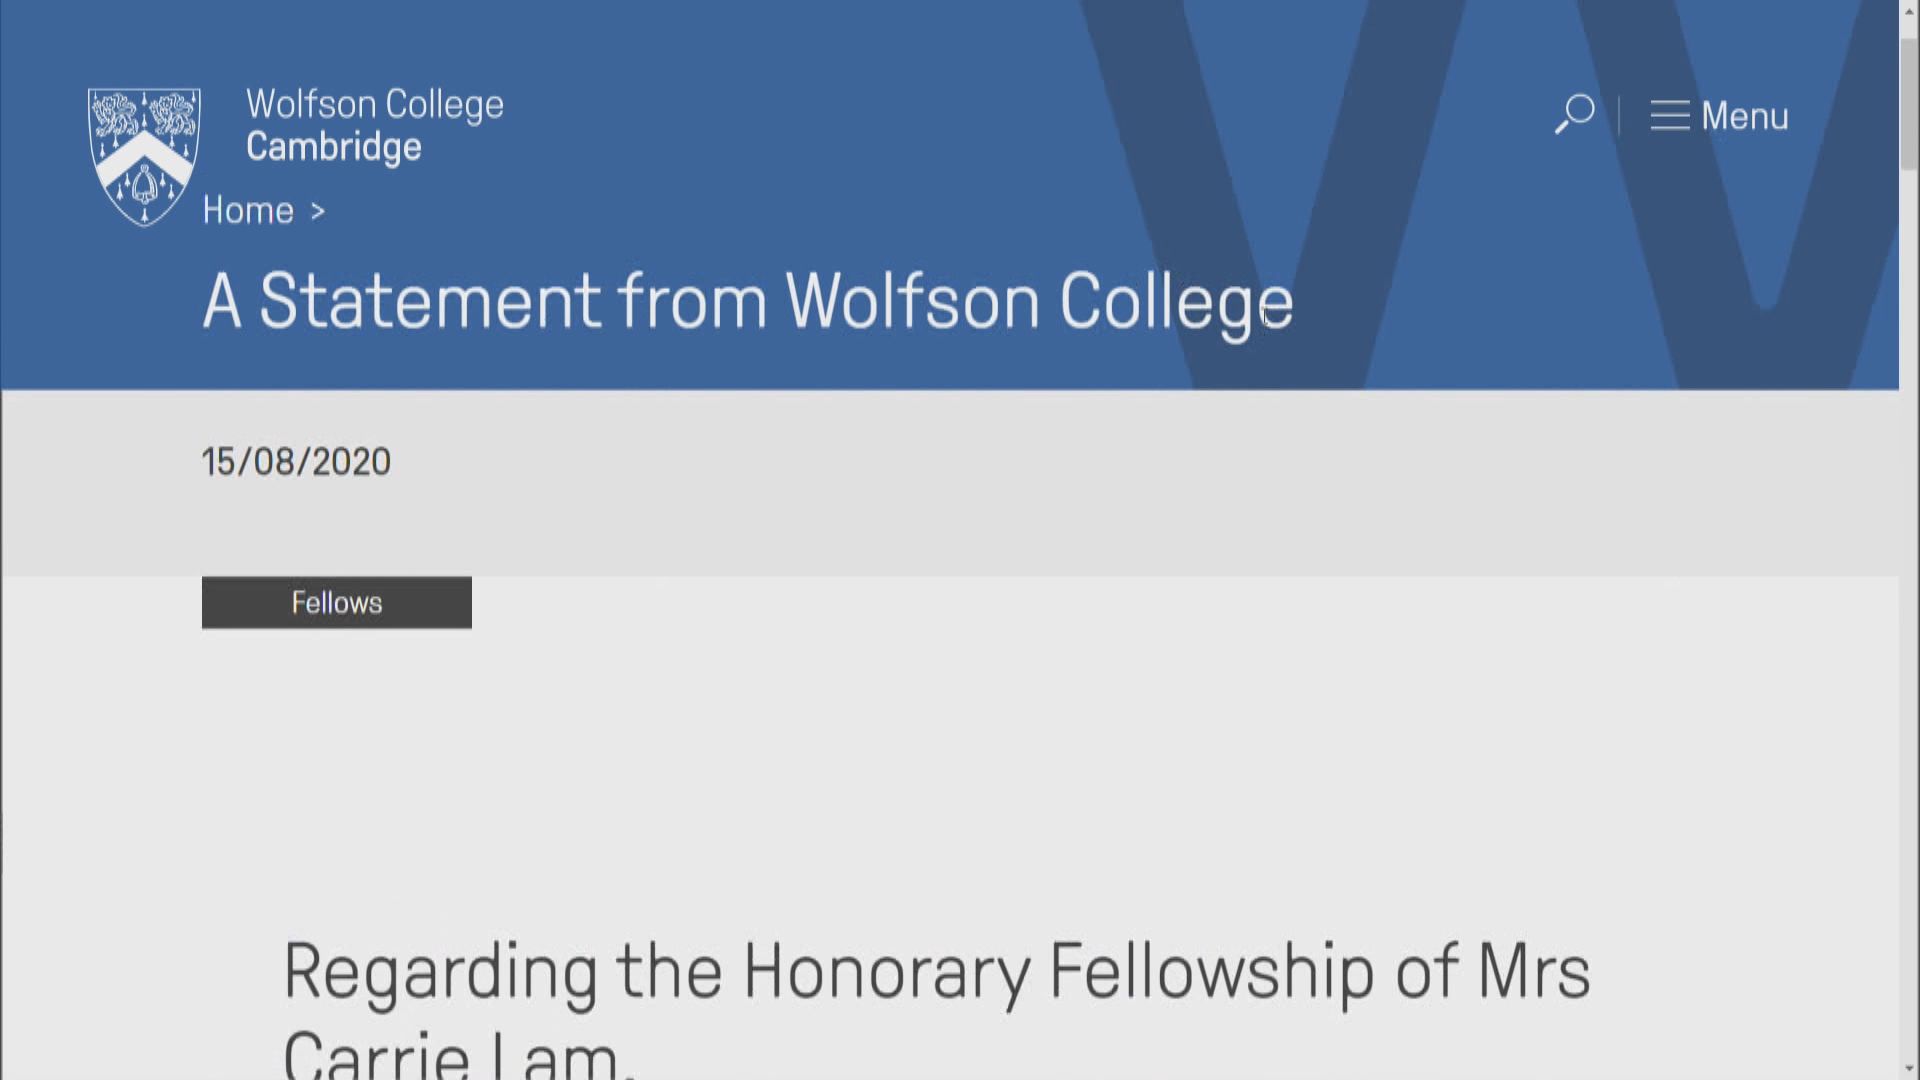Viewport: 1920px width, 1080px height.
Task: Open search with the magnifier icon
Action: point(1574,114)
